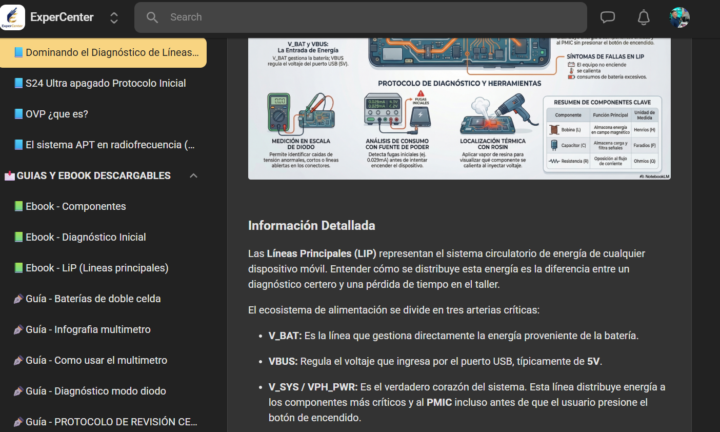Click the magnifier icon in search bar
The height and width of the screenshot is (432, 720).
[152, 17]
